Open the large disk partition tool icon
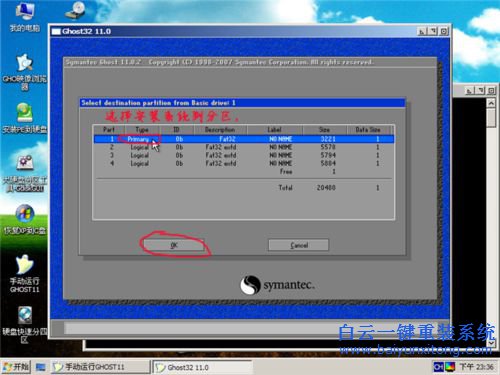This screenshot has height=375, width=500. pyautogui.click(x=25, y=173)
